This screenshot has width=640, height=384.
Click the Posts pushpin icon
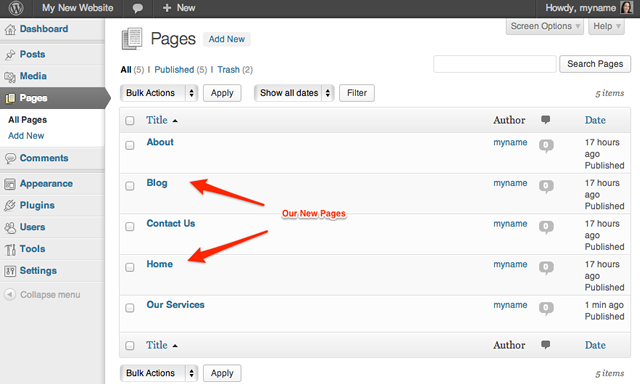[x=10, y=55]
